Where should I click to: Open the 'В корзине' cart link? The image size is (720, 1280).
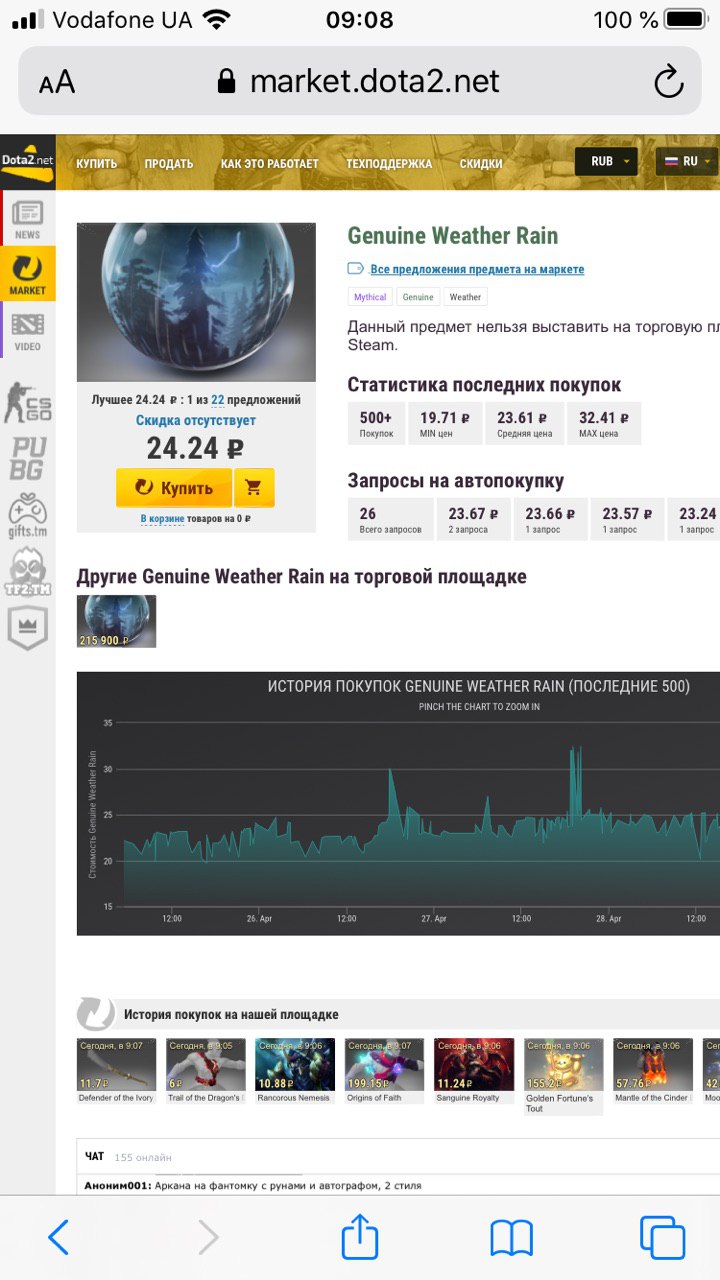162,518
